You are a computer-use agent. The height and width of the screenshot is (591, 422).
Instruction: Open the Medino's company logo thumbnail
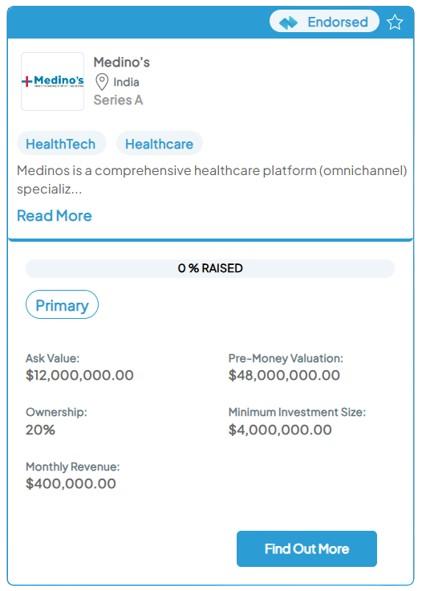click(52, 81)
